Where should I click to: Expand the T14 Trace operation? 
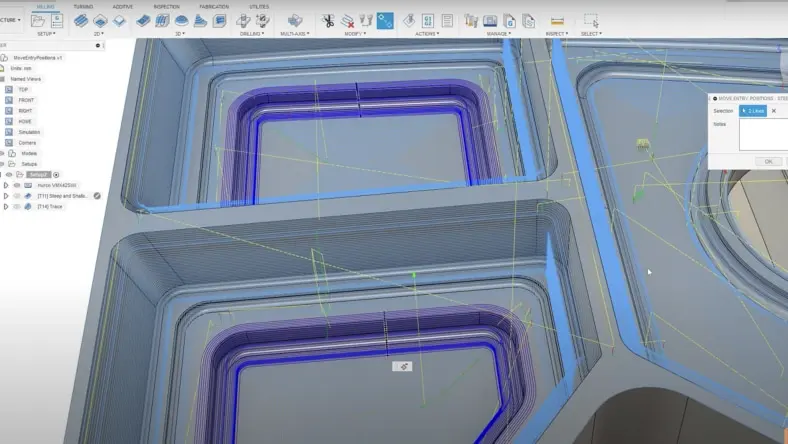click(x=6, y=206)
